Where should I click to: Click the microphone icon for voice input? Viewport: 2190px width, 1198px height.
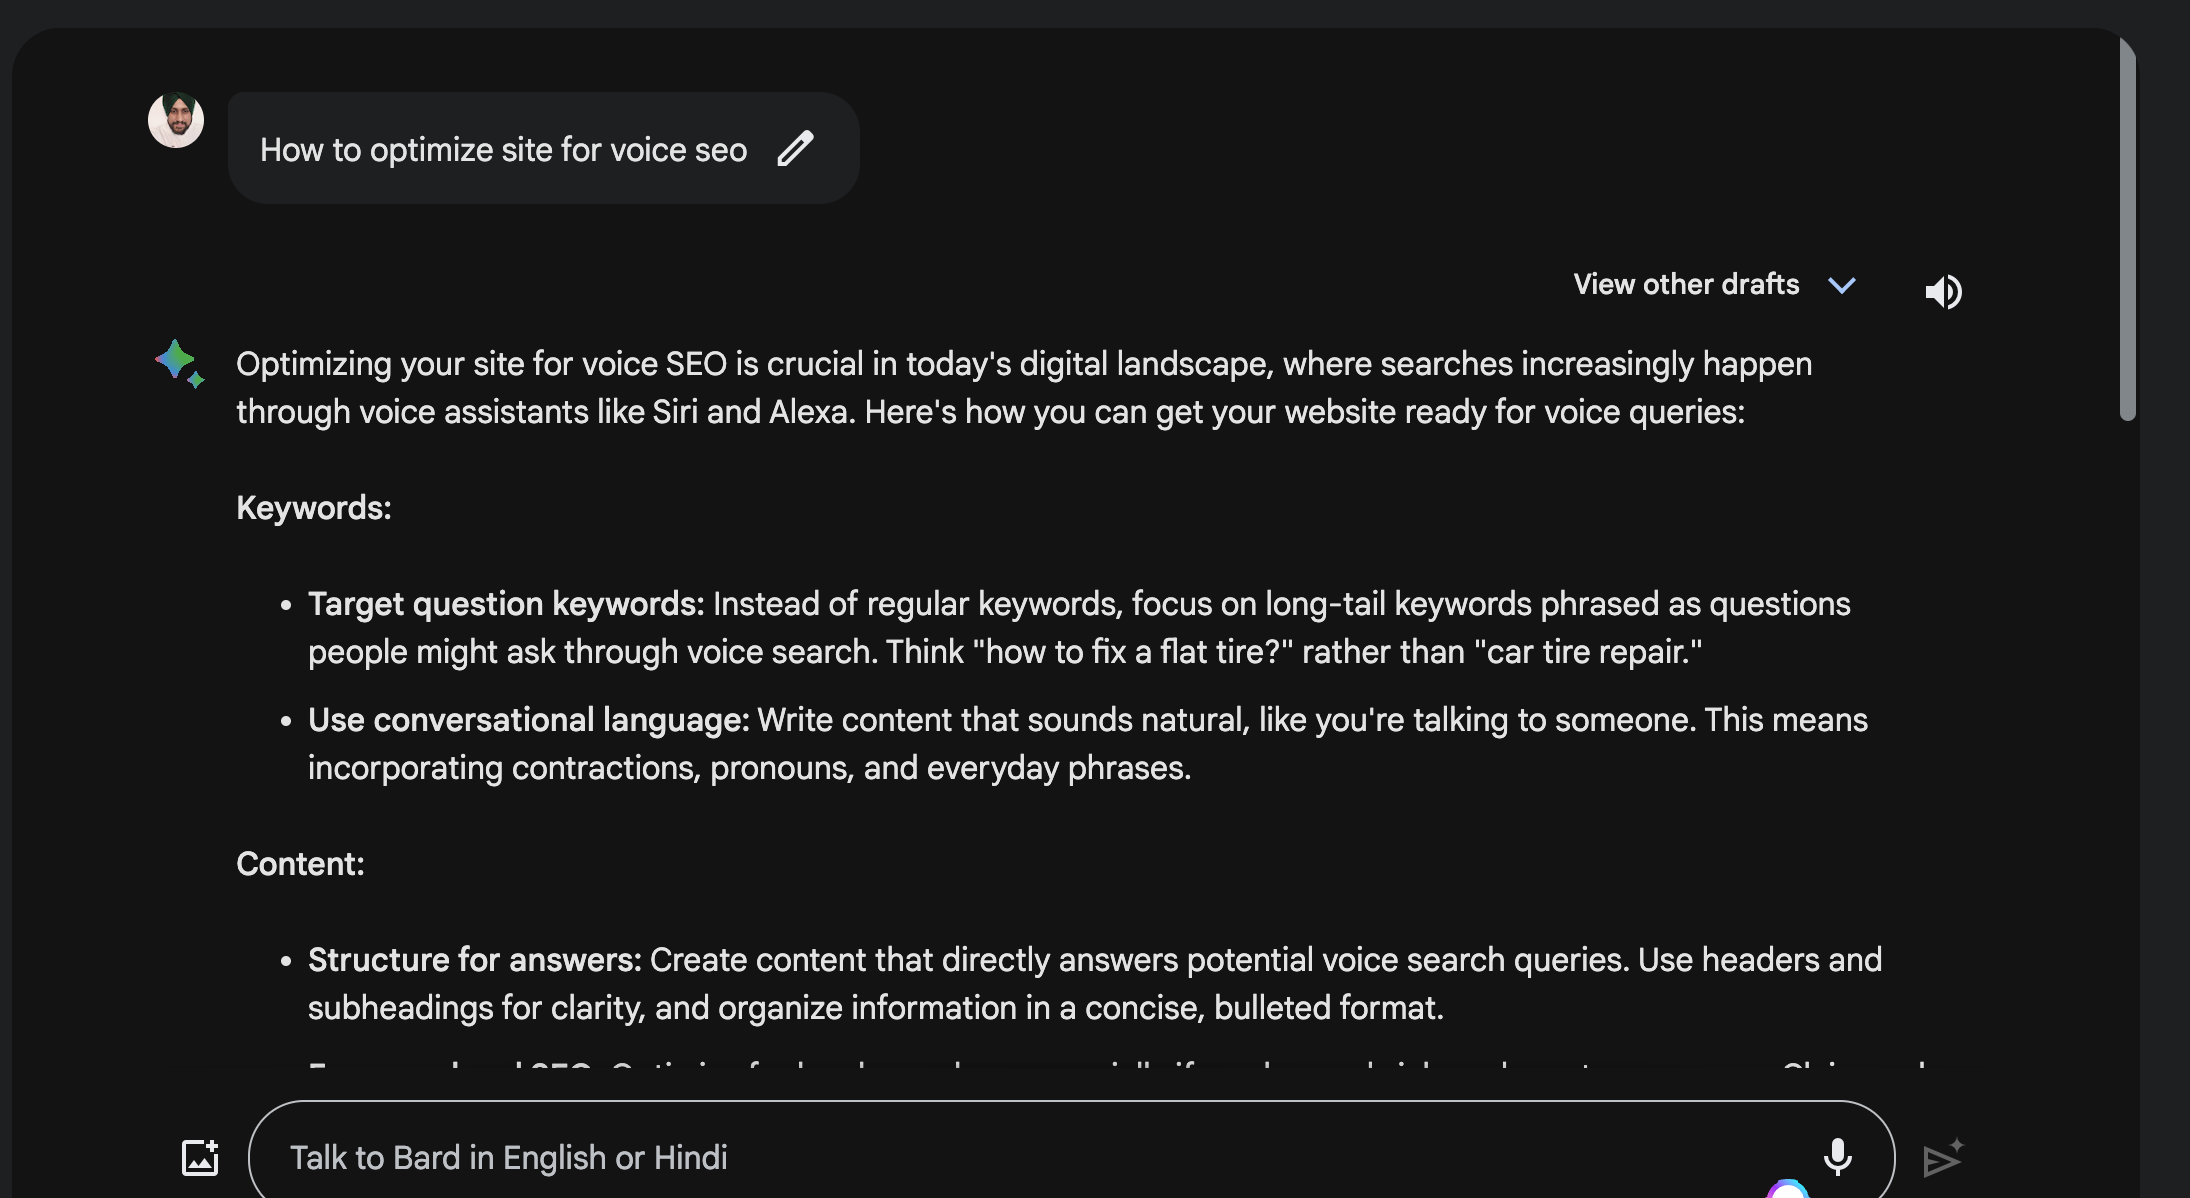[x=1837, y=1157]
